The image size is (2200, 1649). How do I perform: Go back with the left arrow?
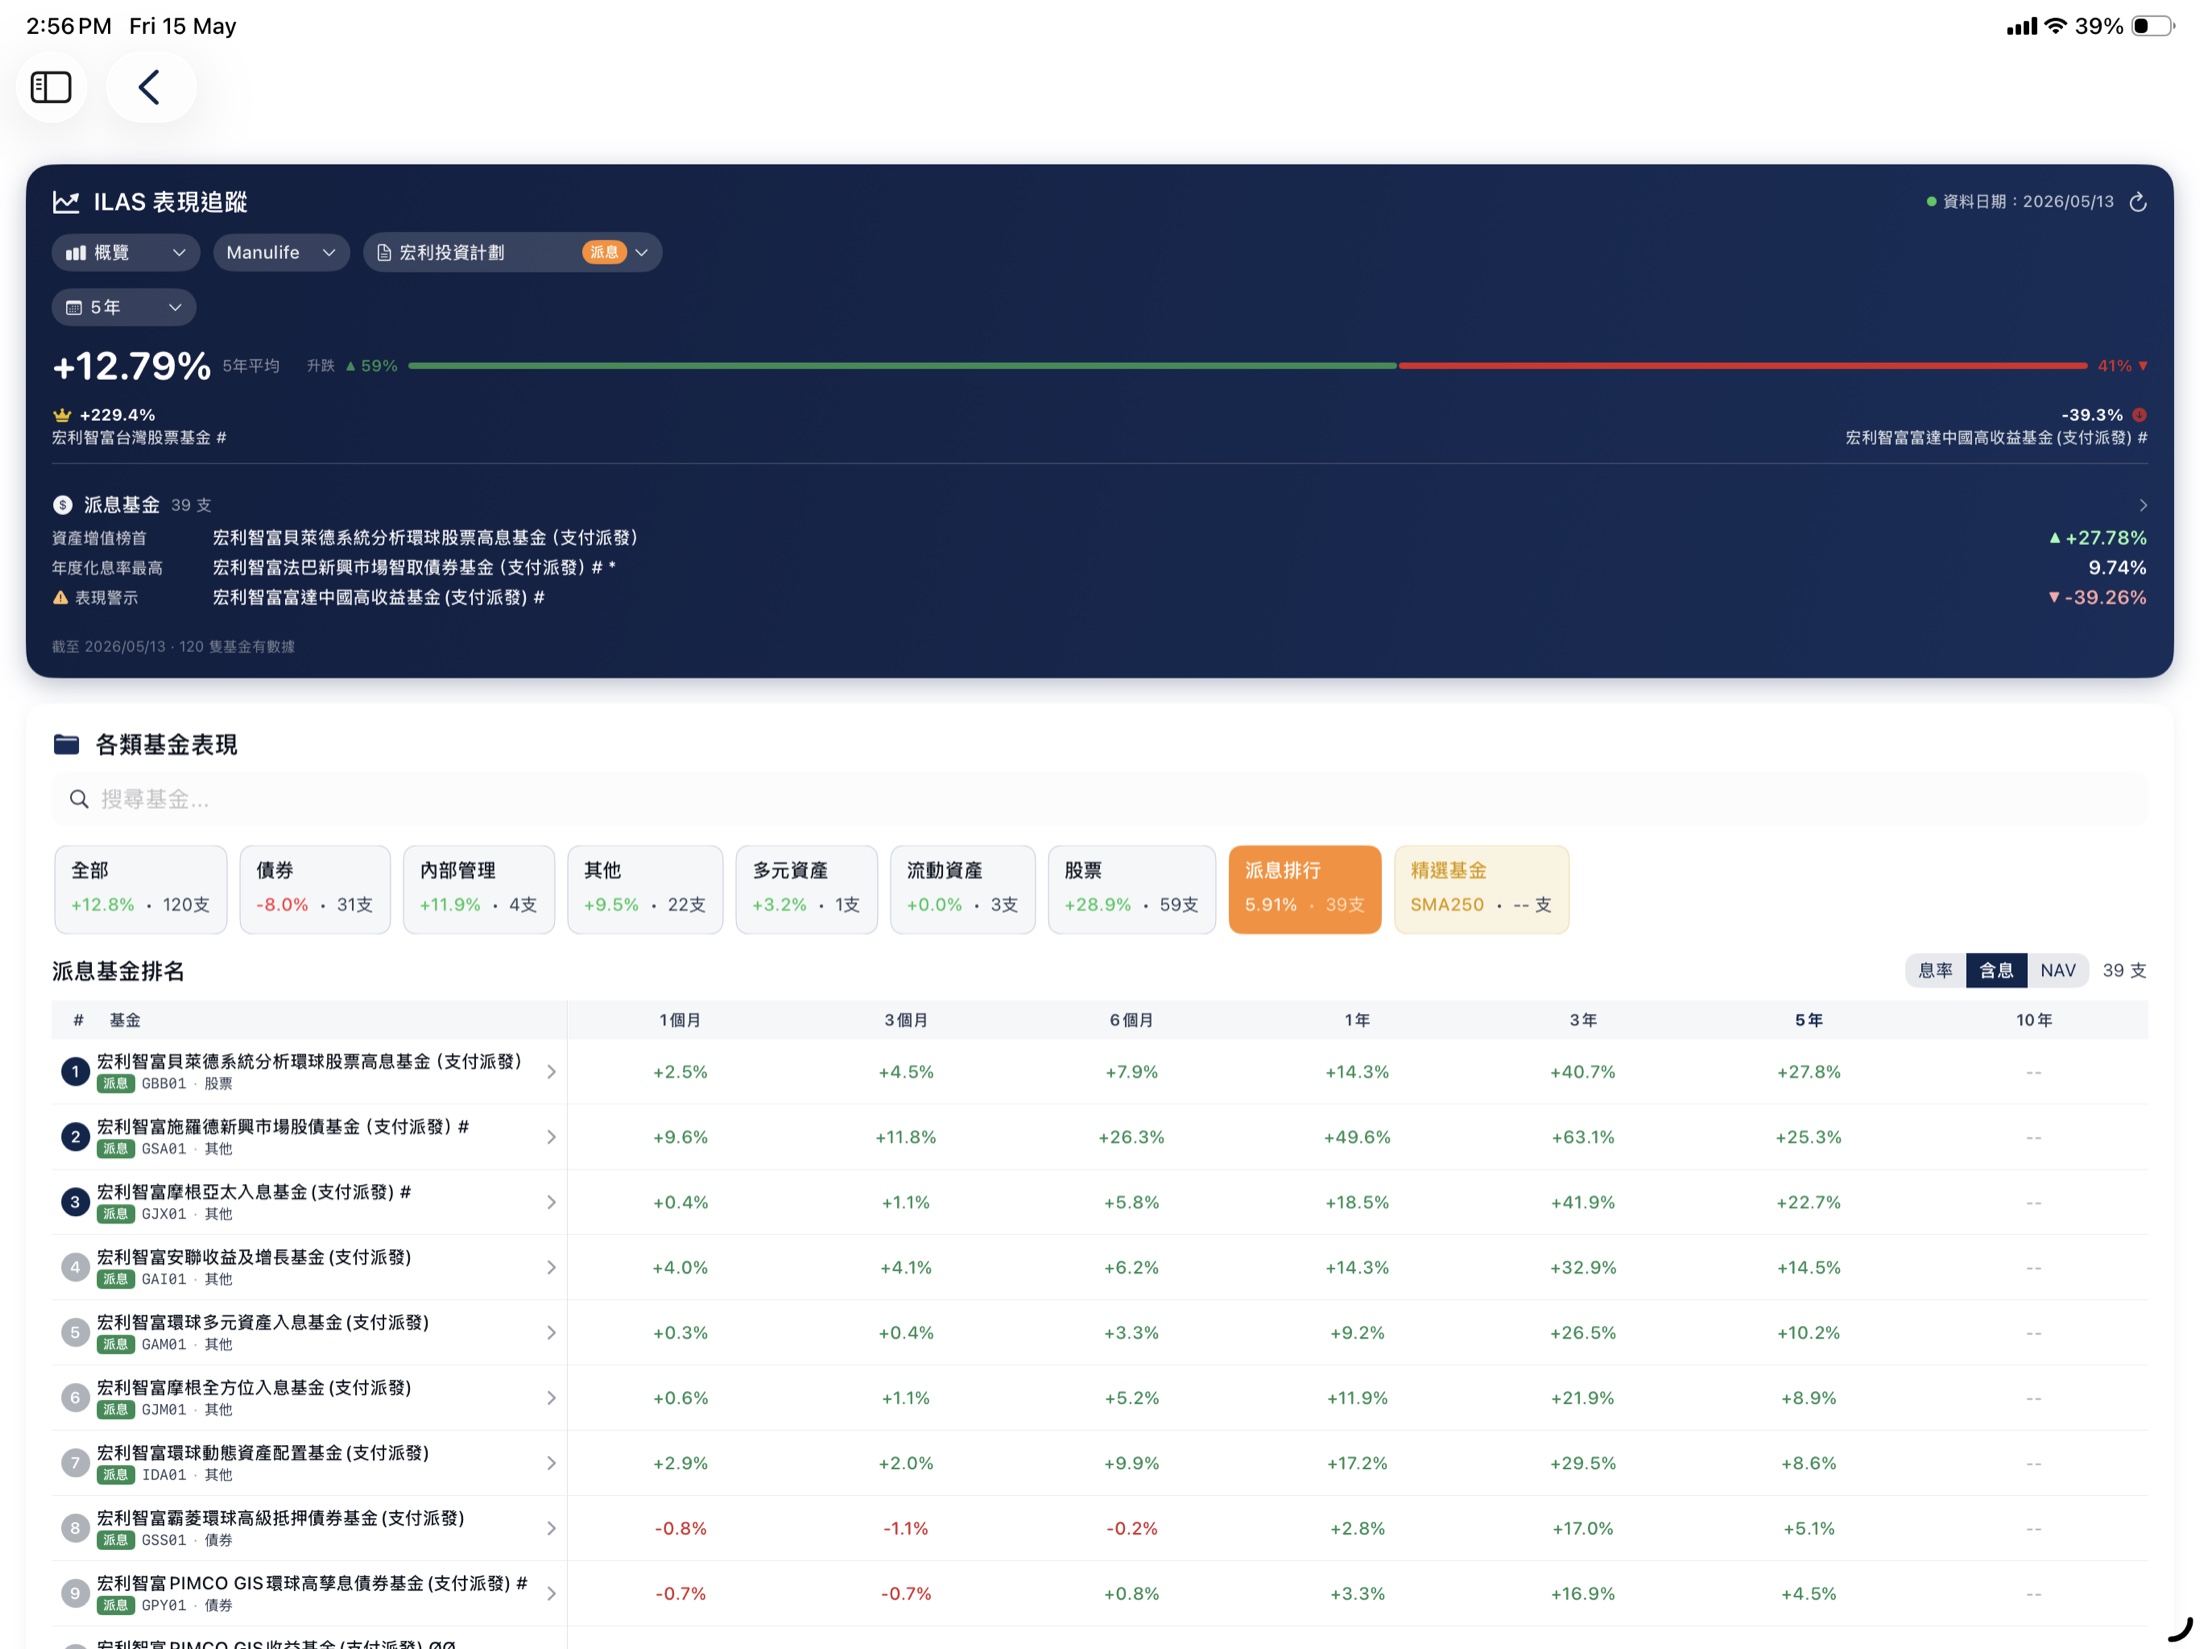coord(150,87)
